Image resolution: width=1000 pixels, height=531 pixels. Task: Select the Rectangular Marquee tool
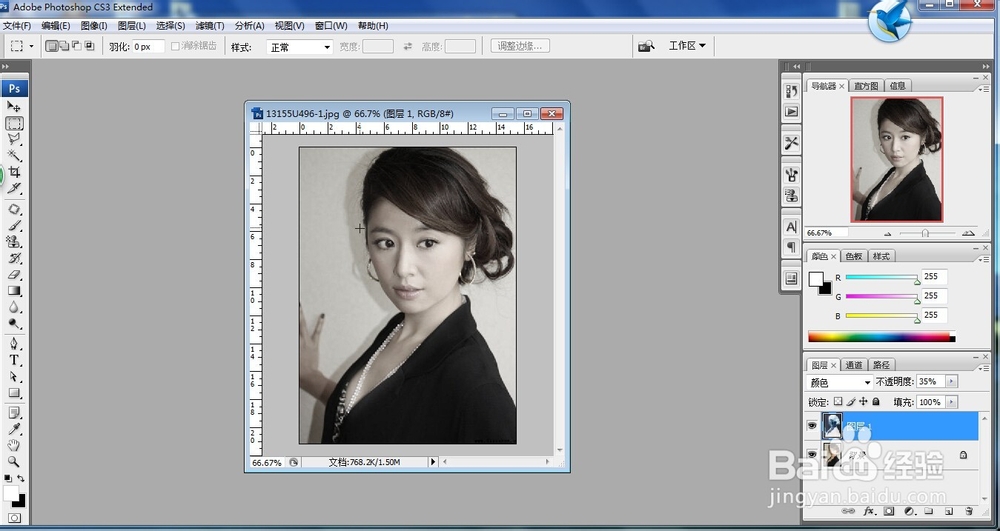coord(14,123)
